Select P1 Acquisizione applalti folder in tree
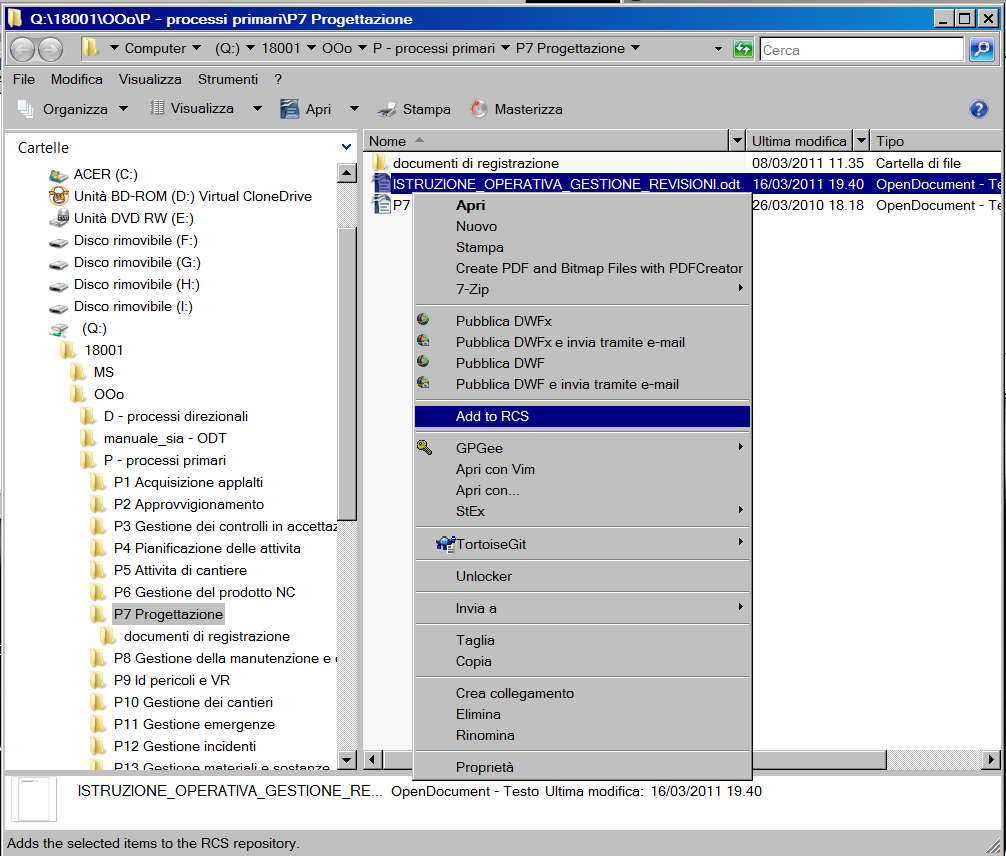Screen dimensions: 1006x856 pyautogui.click(x=188, y=483)
